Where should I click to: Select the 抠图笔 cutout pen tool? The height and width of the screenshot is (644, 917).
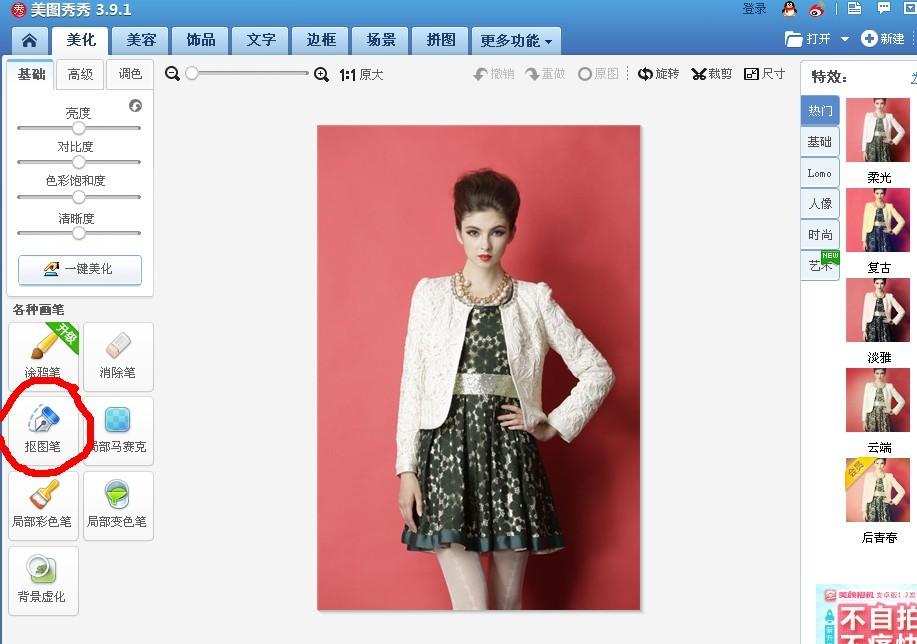[43, 428]
